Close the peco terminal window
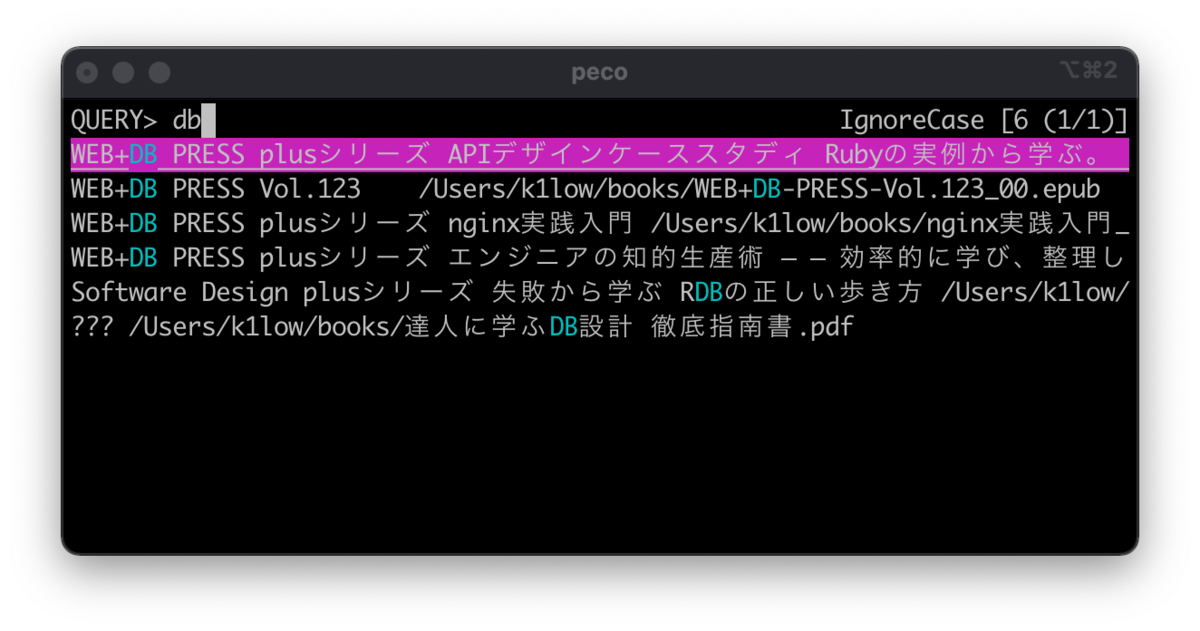 [87, 73]
